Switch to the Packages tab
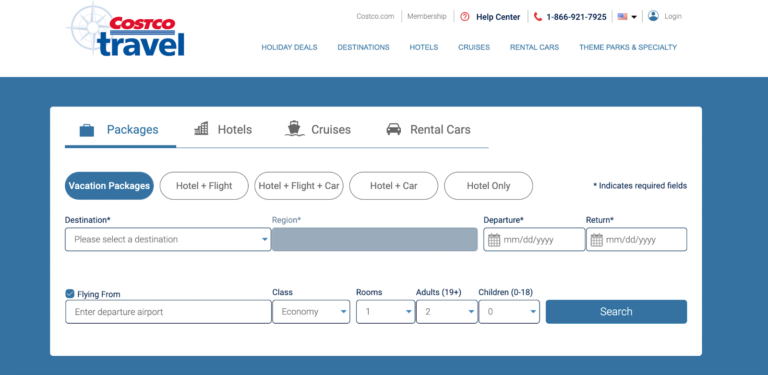The height and width of the screenshot is (375, 768). click(x=120, y=130)
